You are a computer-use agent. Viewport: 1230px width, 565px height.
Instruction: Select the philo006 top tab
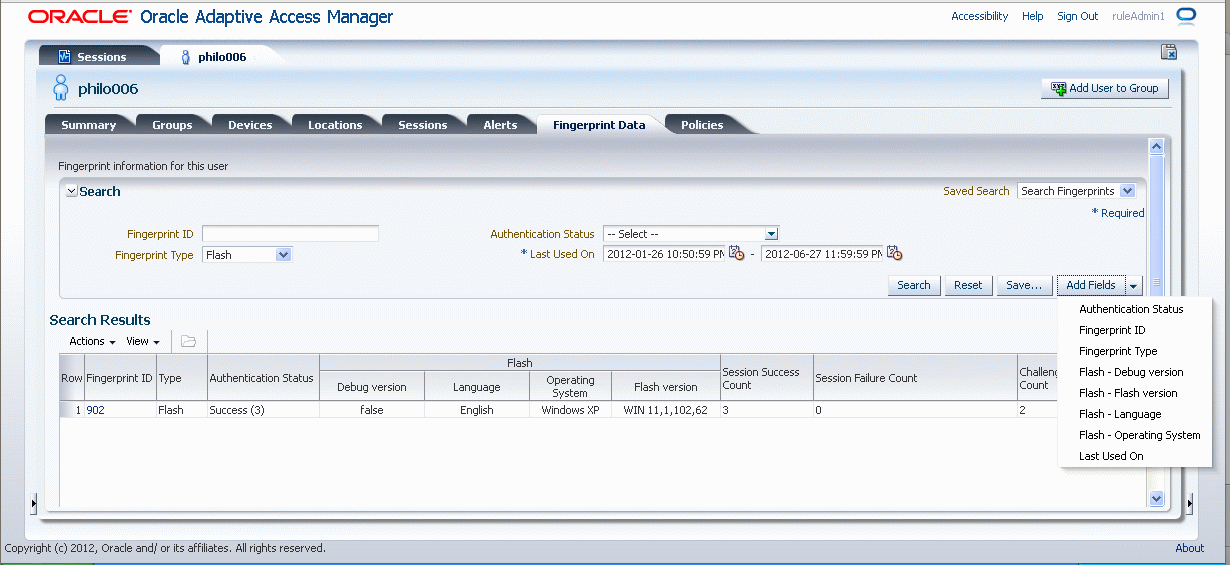tap(221, 57)
